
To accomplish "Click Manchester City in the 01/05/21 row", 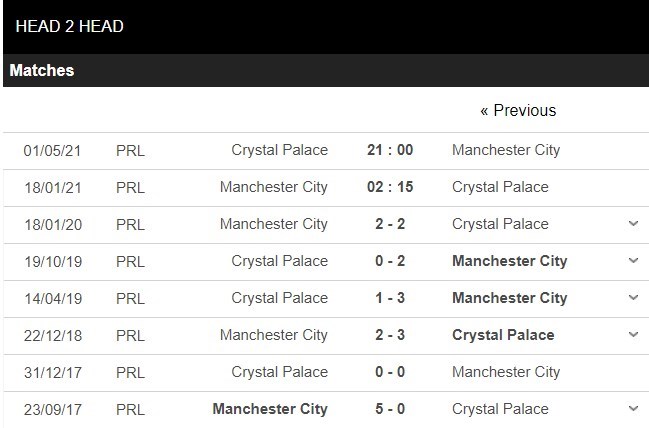I will coord(506,150).
